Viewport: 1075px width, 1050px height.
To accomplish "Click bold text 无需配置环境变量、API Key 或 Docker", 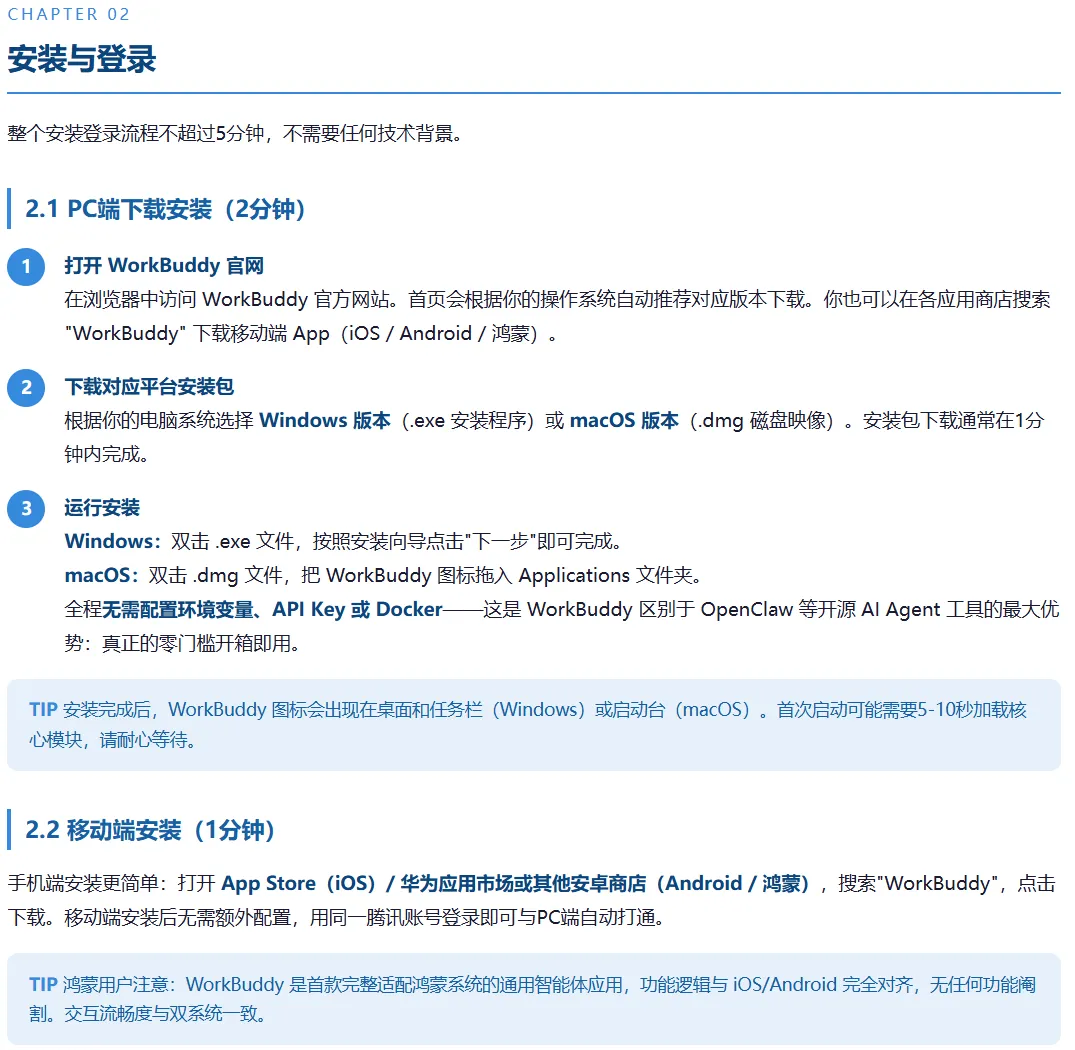I will tap(272, 609).
